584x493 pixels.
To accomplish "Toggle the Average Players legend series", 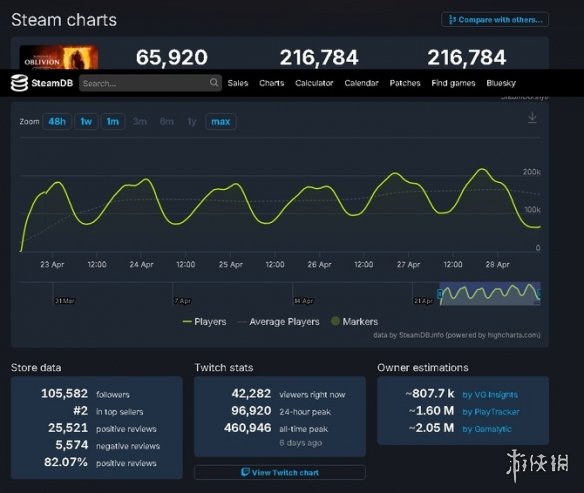I will click(x=279, y=322).
